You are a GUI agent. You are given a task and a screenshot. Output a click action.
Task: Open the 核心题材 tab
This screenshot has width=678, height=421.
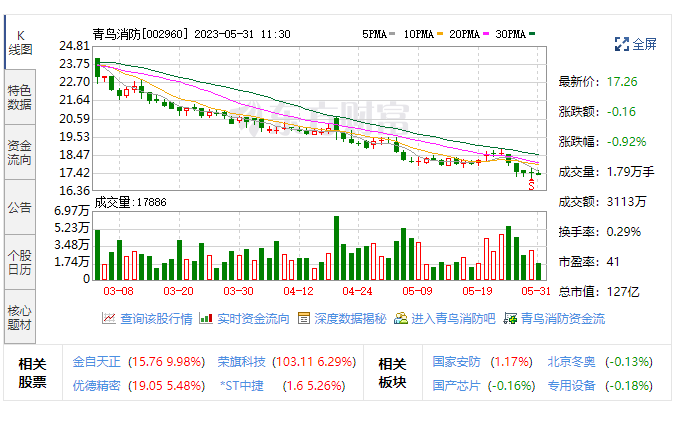[20, 317]
